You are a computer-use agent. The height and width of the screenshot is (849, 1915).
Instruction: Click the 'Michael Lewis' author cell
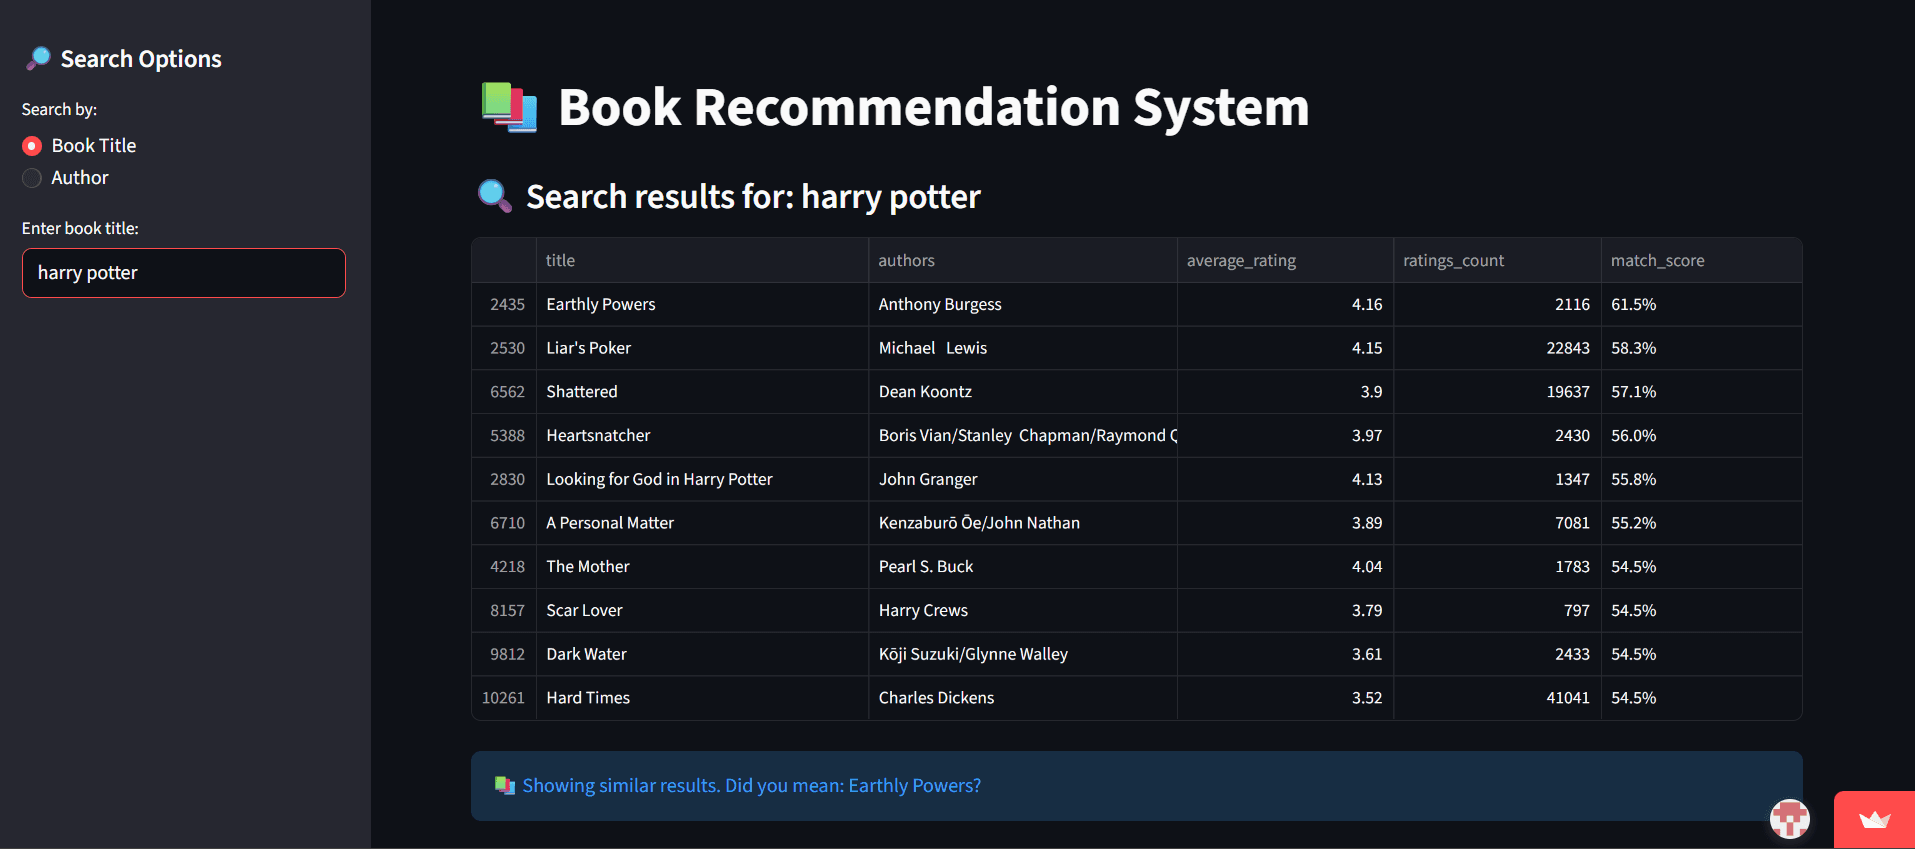tap(1022, 348)
